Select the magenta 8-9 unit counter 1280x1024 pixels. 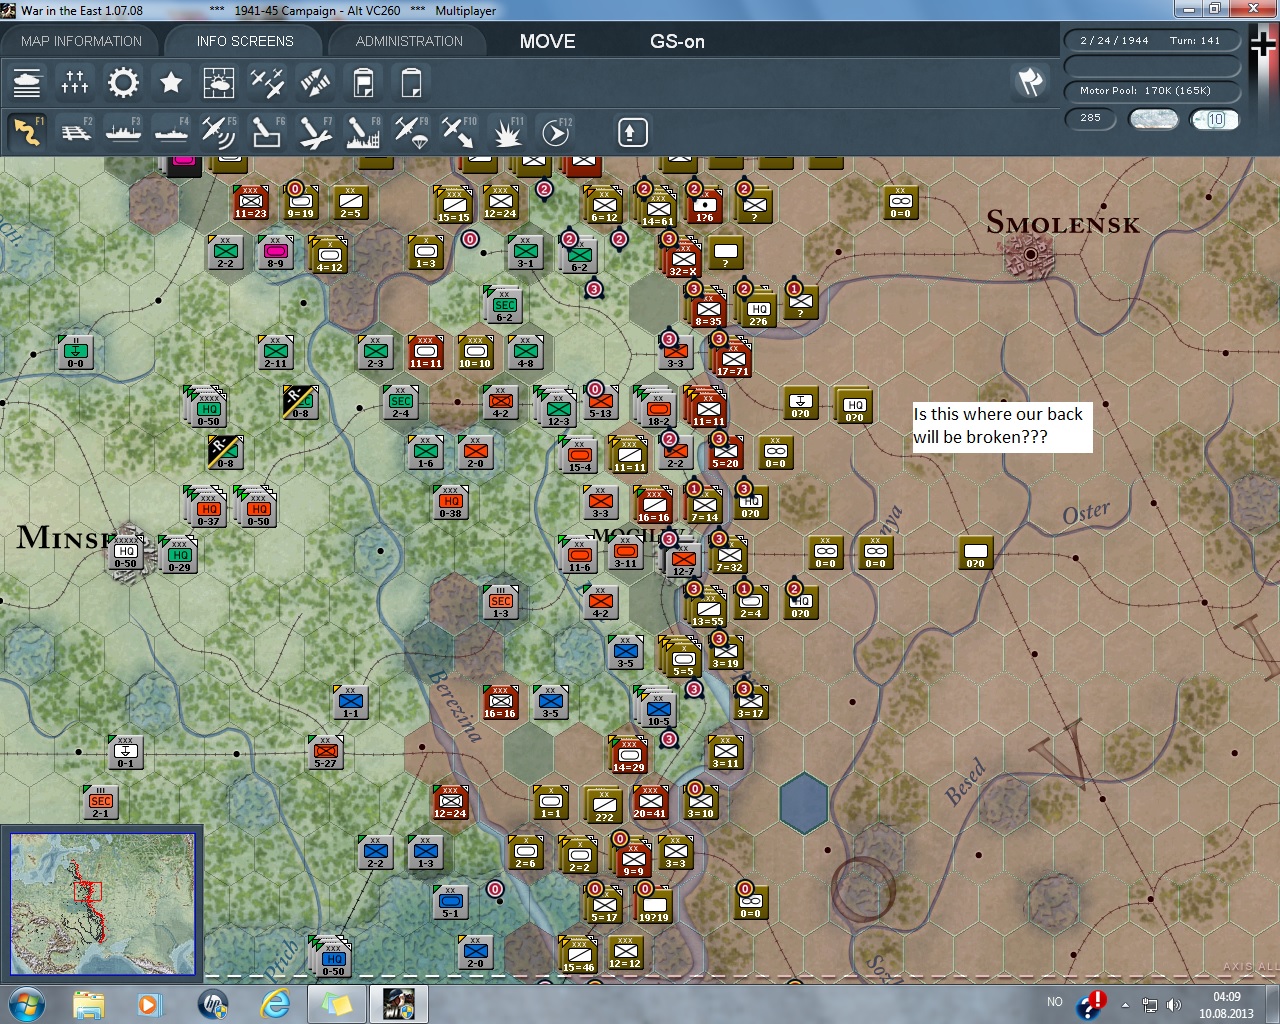tap(276, 253)
